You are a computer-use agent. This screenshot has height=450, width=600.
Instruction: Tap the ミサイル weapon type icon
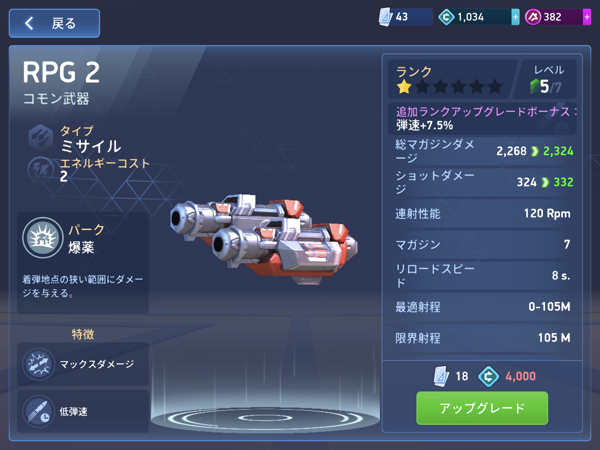click(x=41, y=137)
